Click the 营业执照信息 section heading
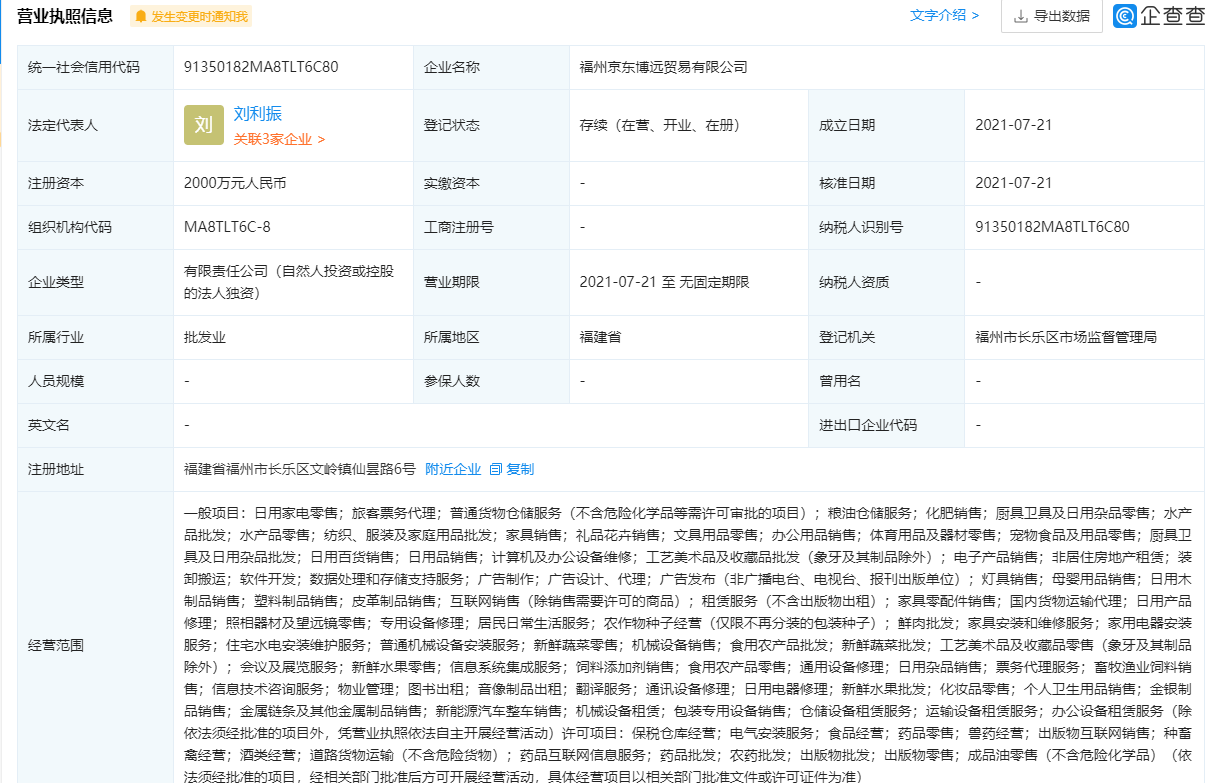The width and height of the screenshot is (1210, 783). [x=65, y=16]
